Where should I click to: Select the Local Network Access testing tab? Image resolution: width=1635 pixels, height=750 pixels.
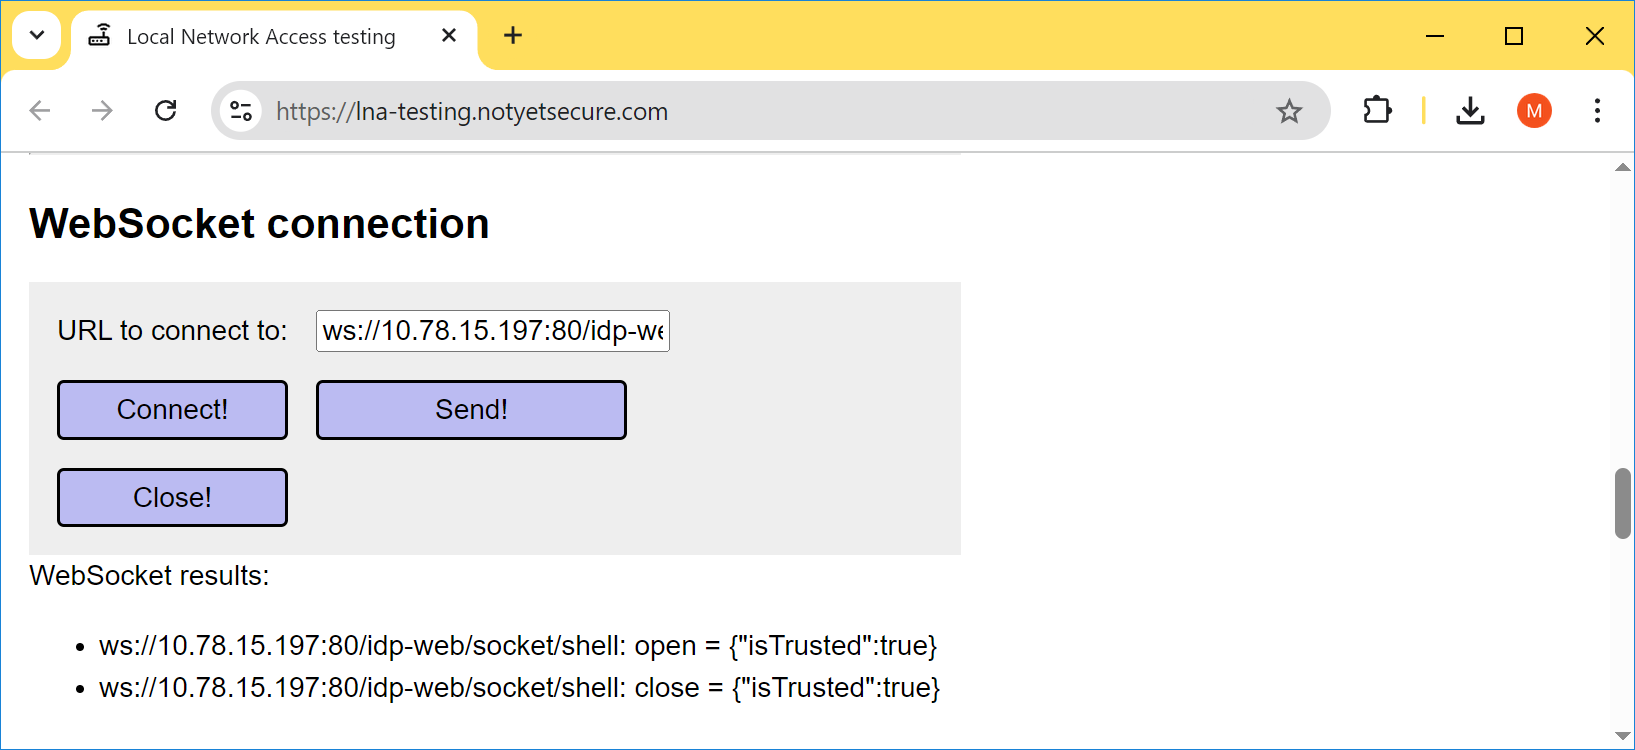260,37
